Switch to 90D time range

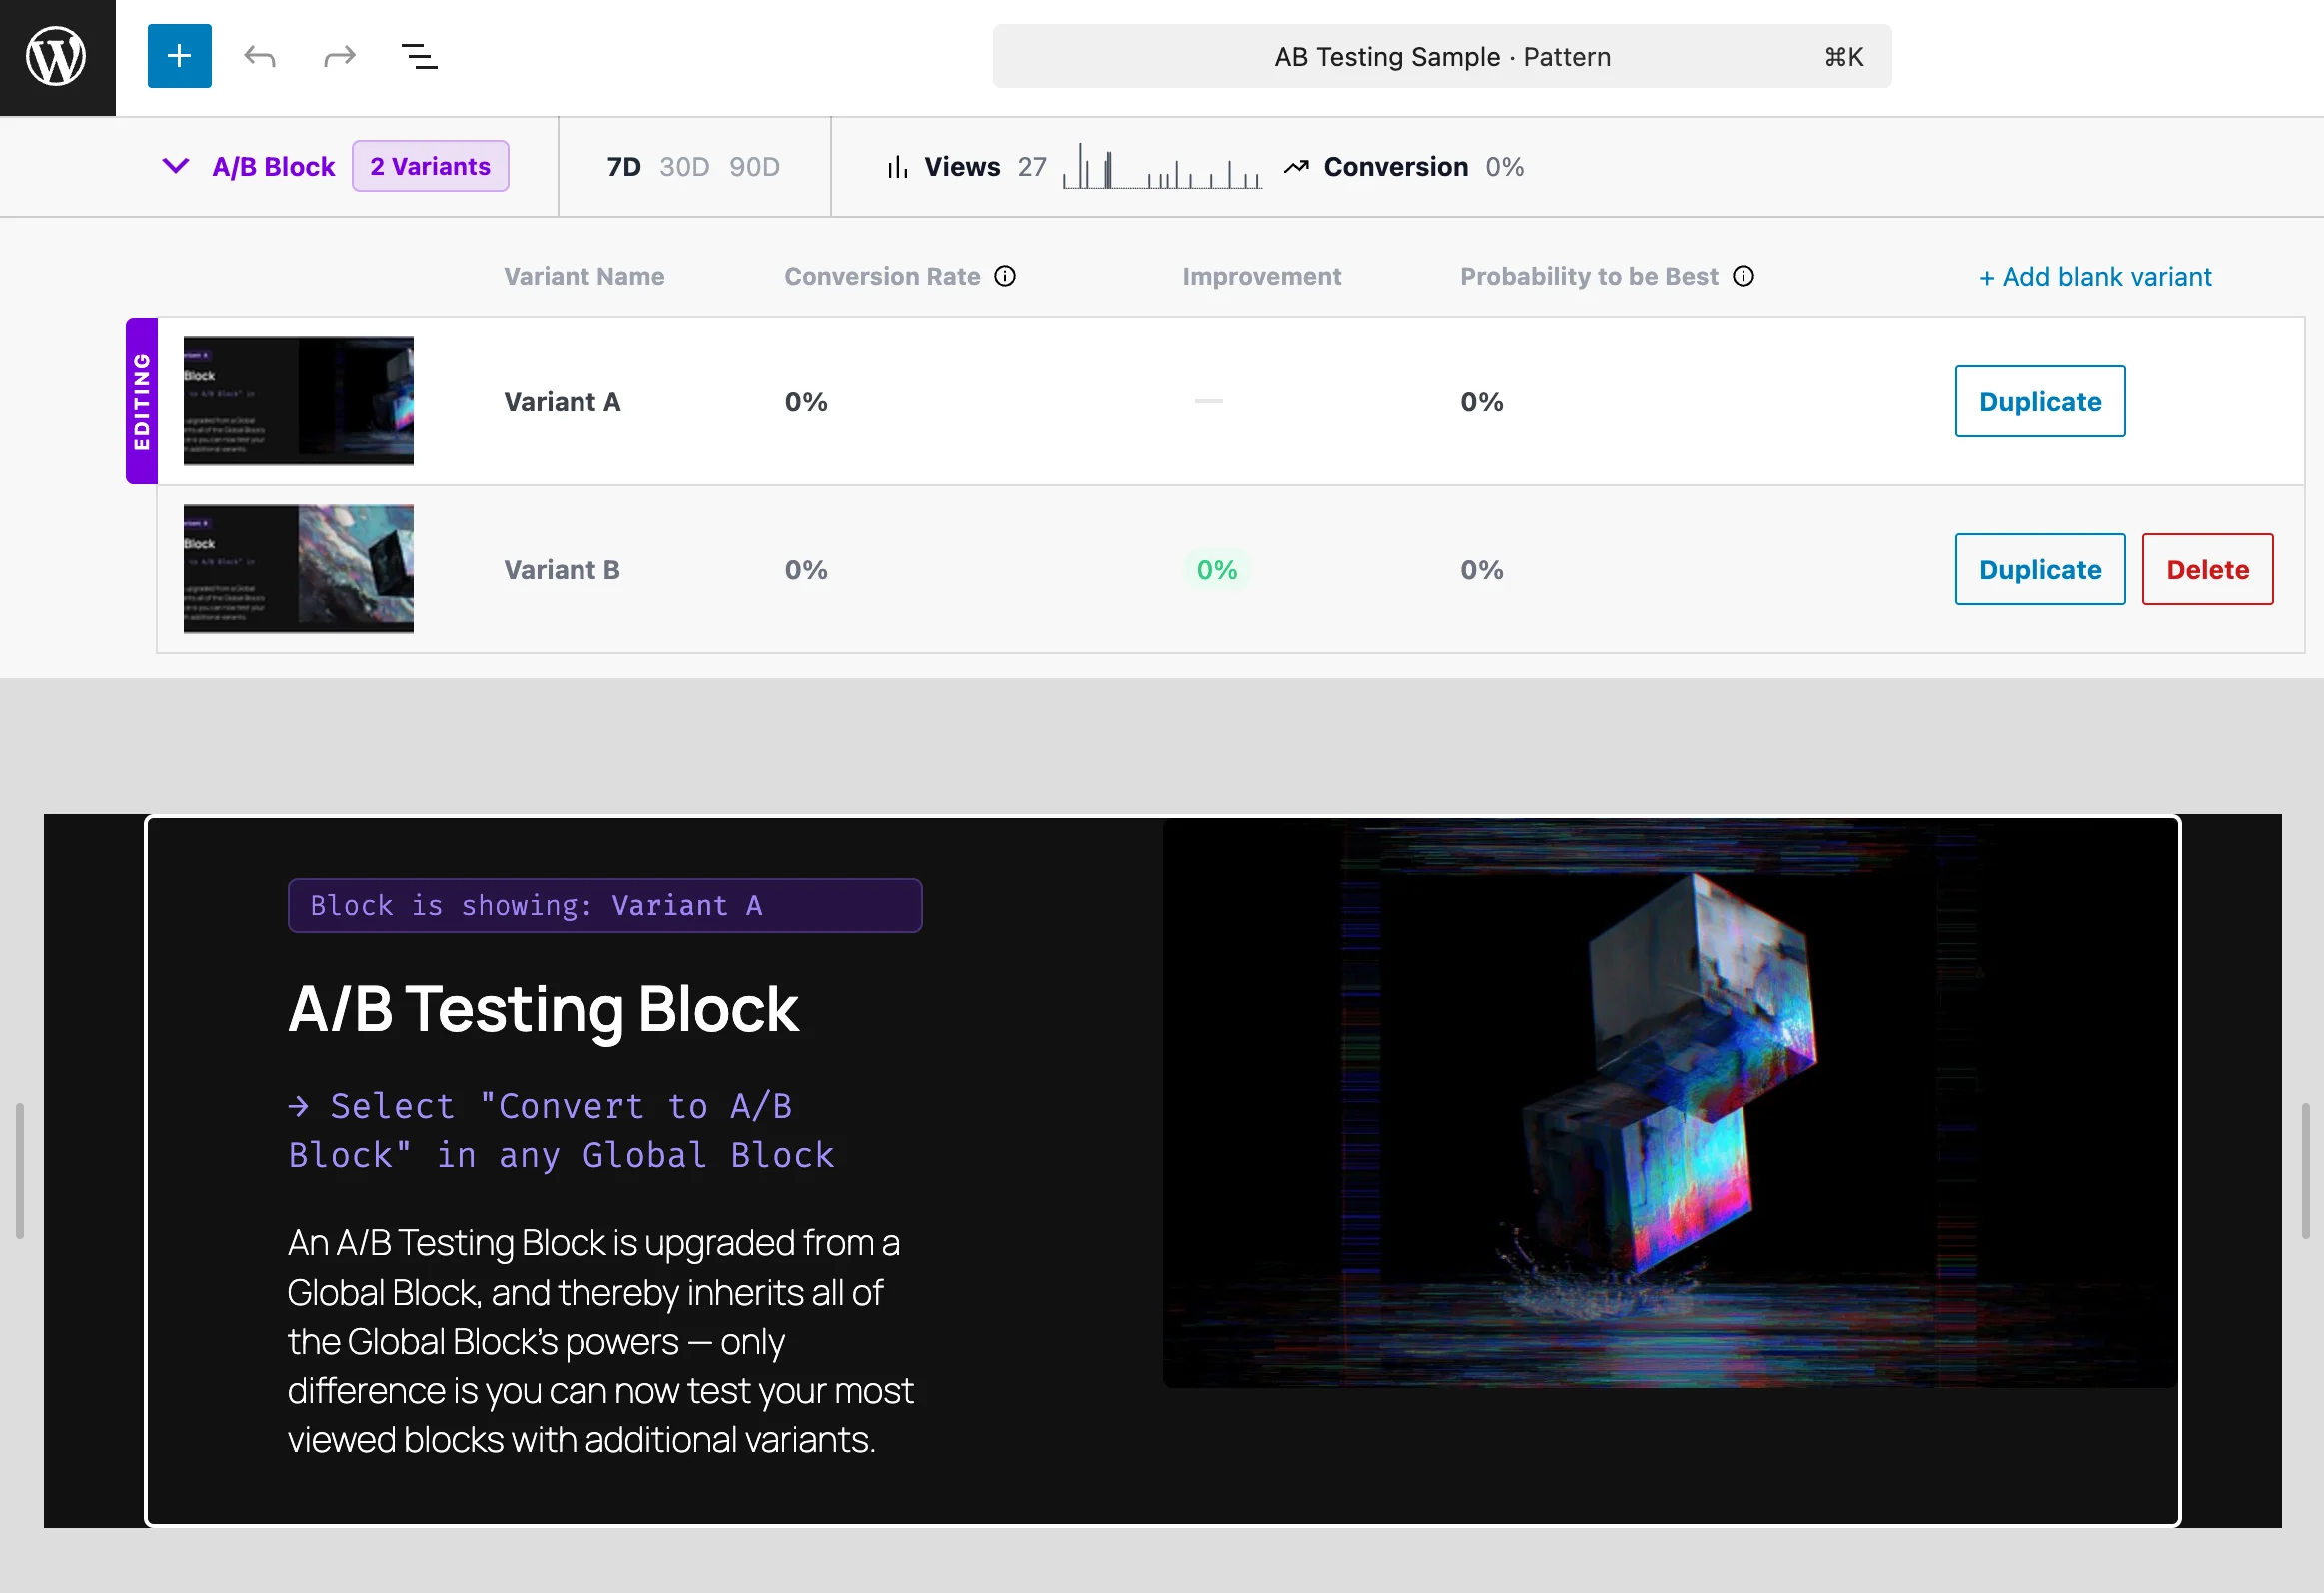point(754,167)
